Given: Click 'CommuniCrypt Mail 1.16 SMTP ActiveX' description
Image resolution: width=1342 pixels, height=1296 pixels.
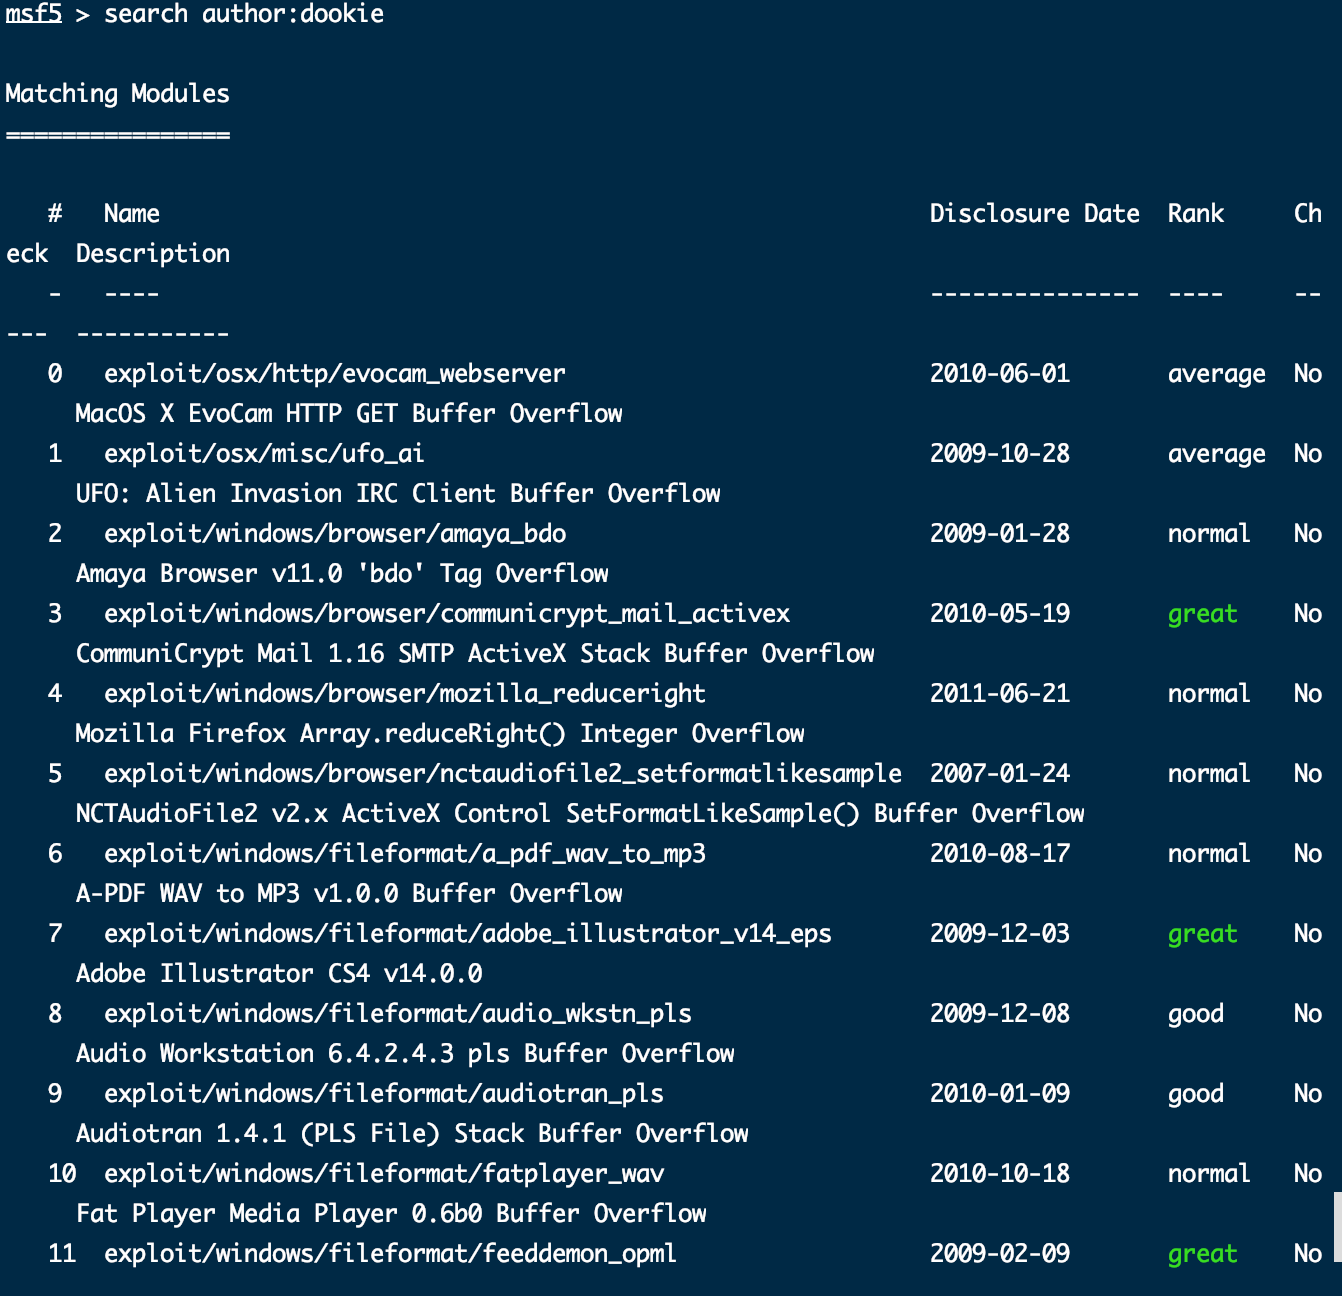Looking at the screenshot, I should click(x=475, y=654).
